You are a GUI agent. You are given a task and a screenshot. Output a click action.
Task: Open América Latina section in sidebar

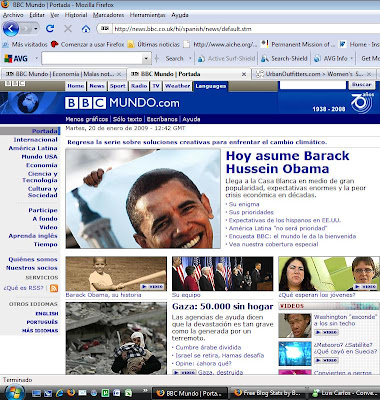click(33, 148)
